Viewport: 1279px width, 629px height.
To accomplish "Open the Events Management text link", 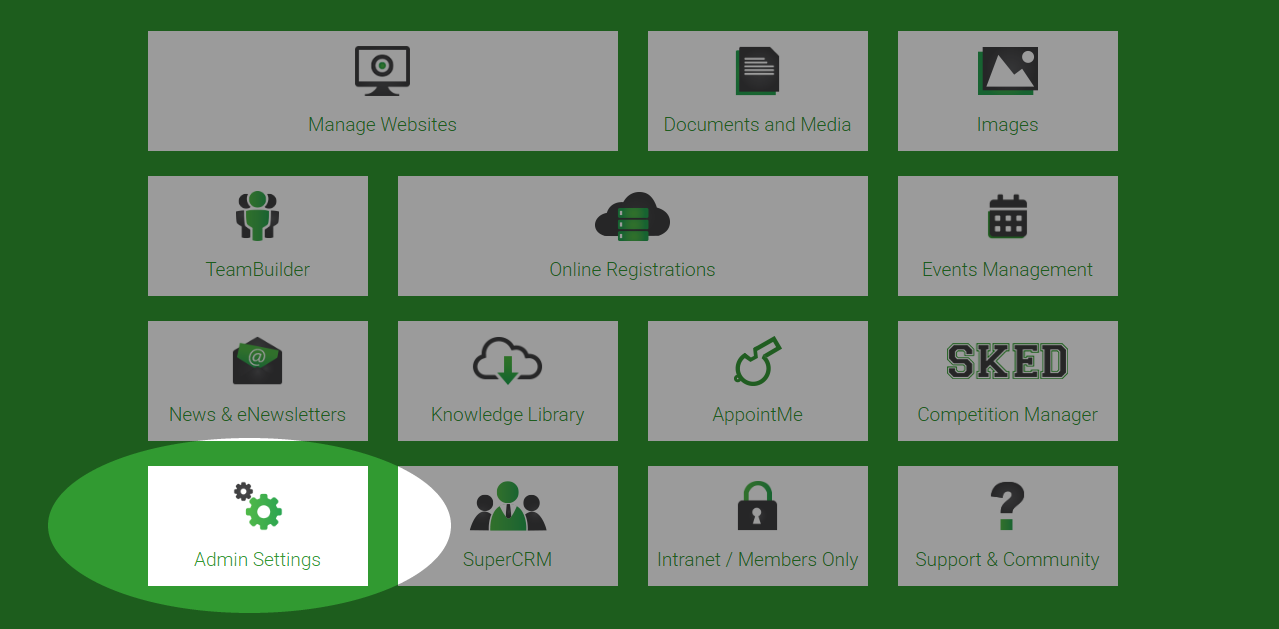I will pos(1007,270).
